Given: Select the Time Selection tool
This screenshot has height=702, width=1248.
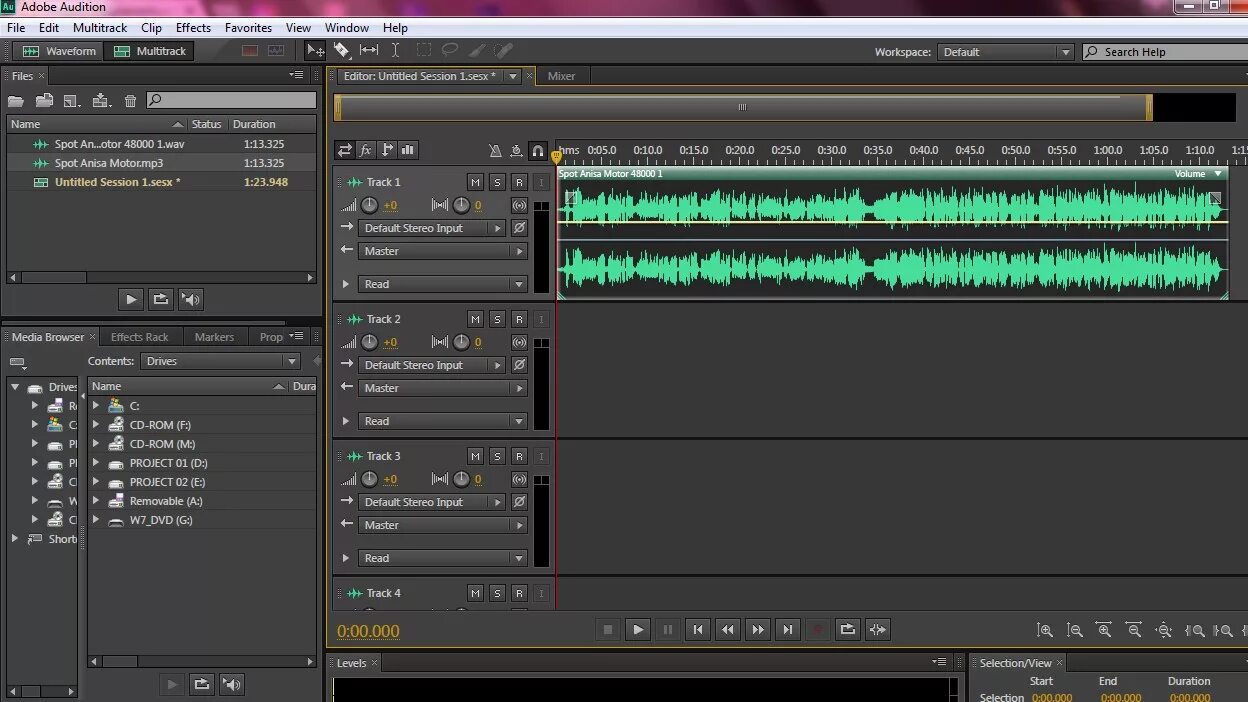Looking at the screenshot, I should pos(393,50).
